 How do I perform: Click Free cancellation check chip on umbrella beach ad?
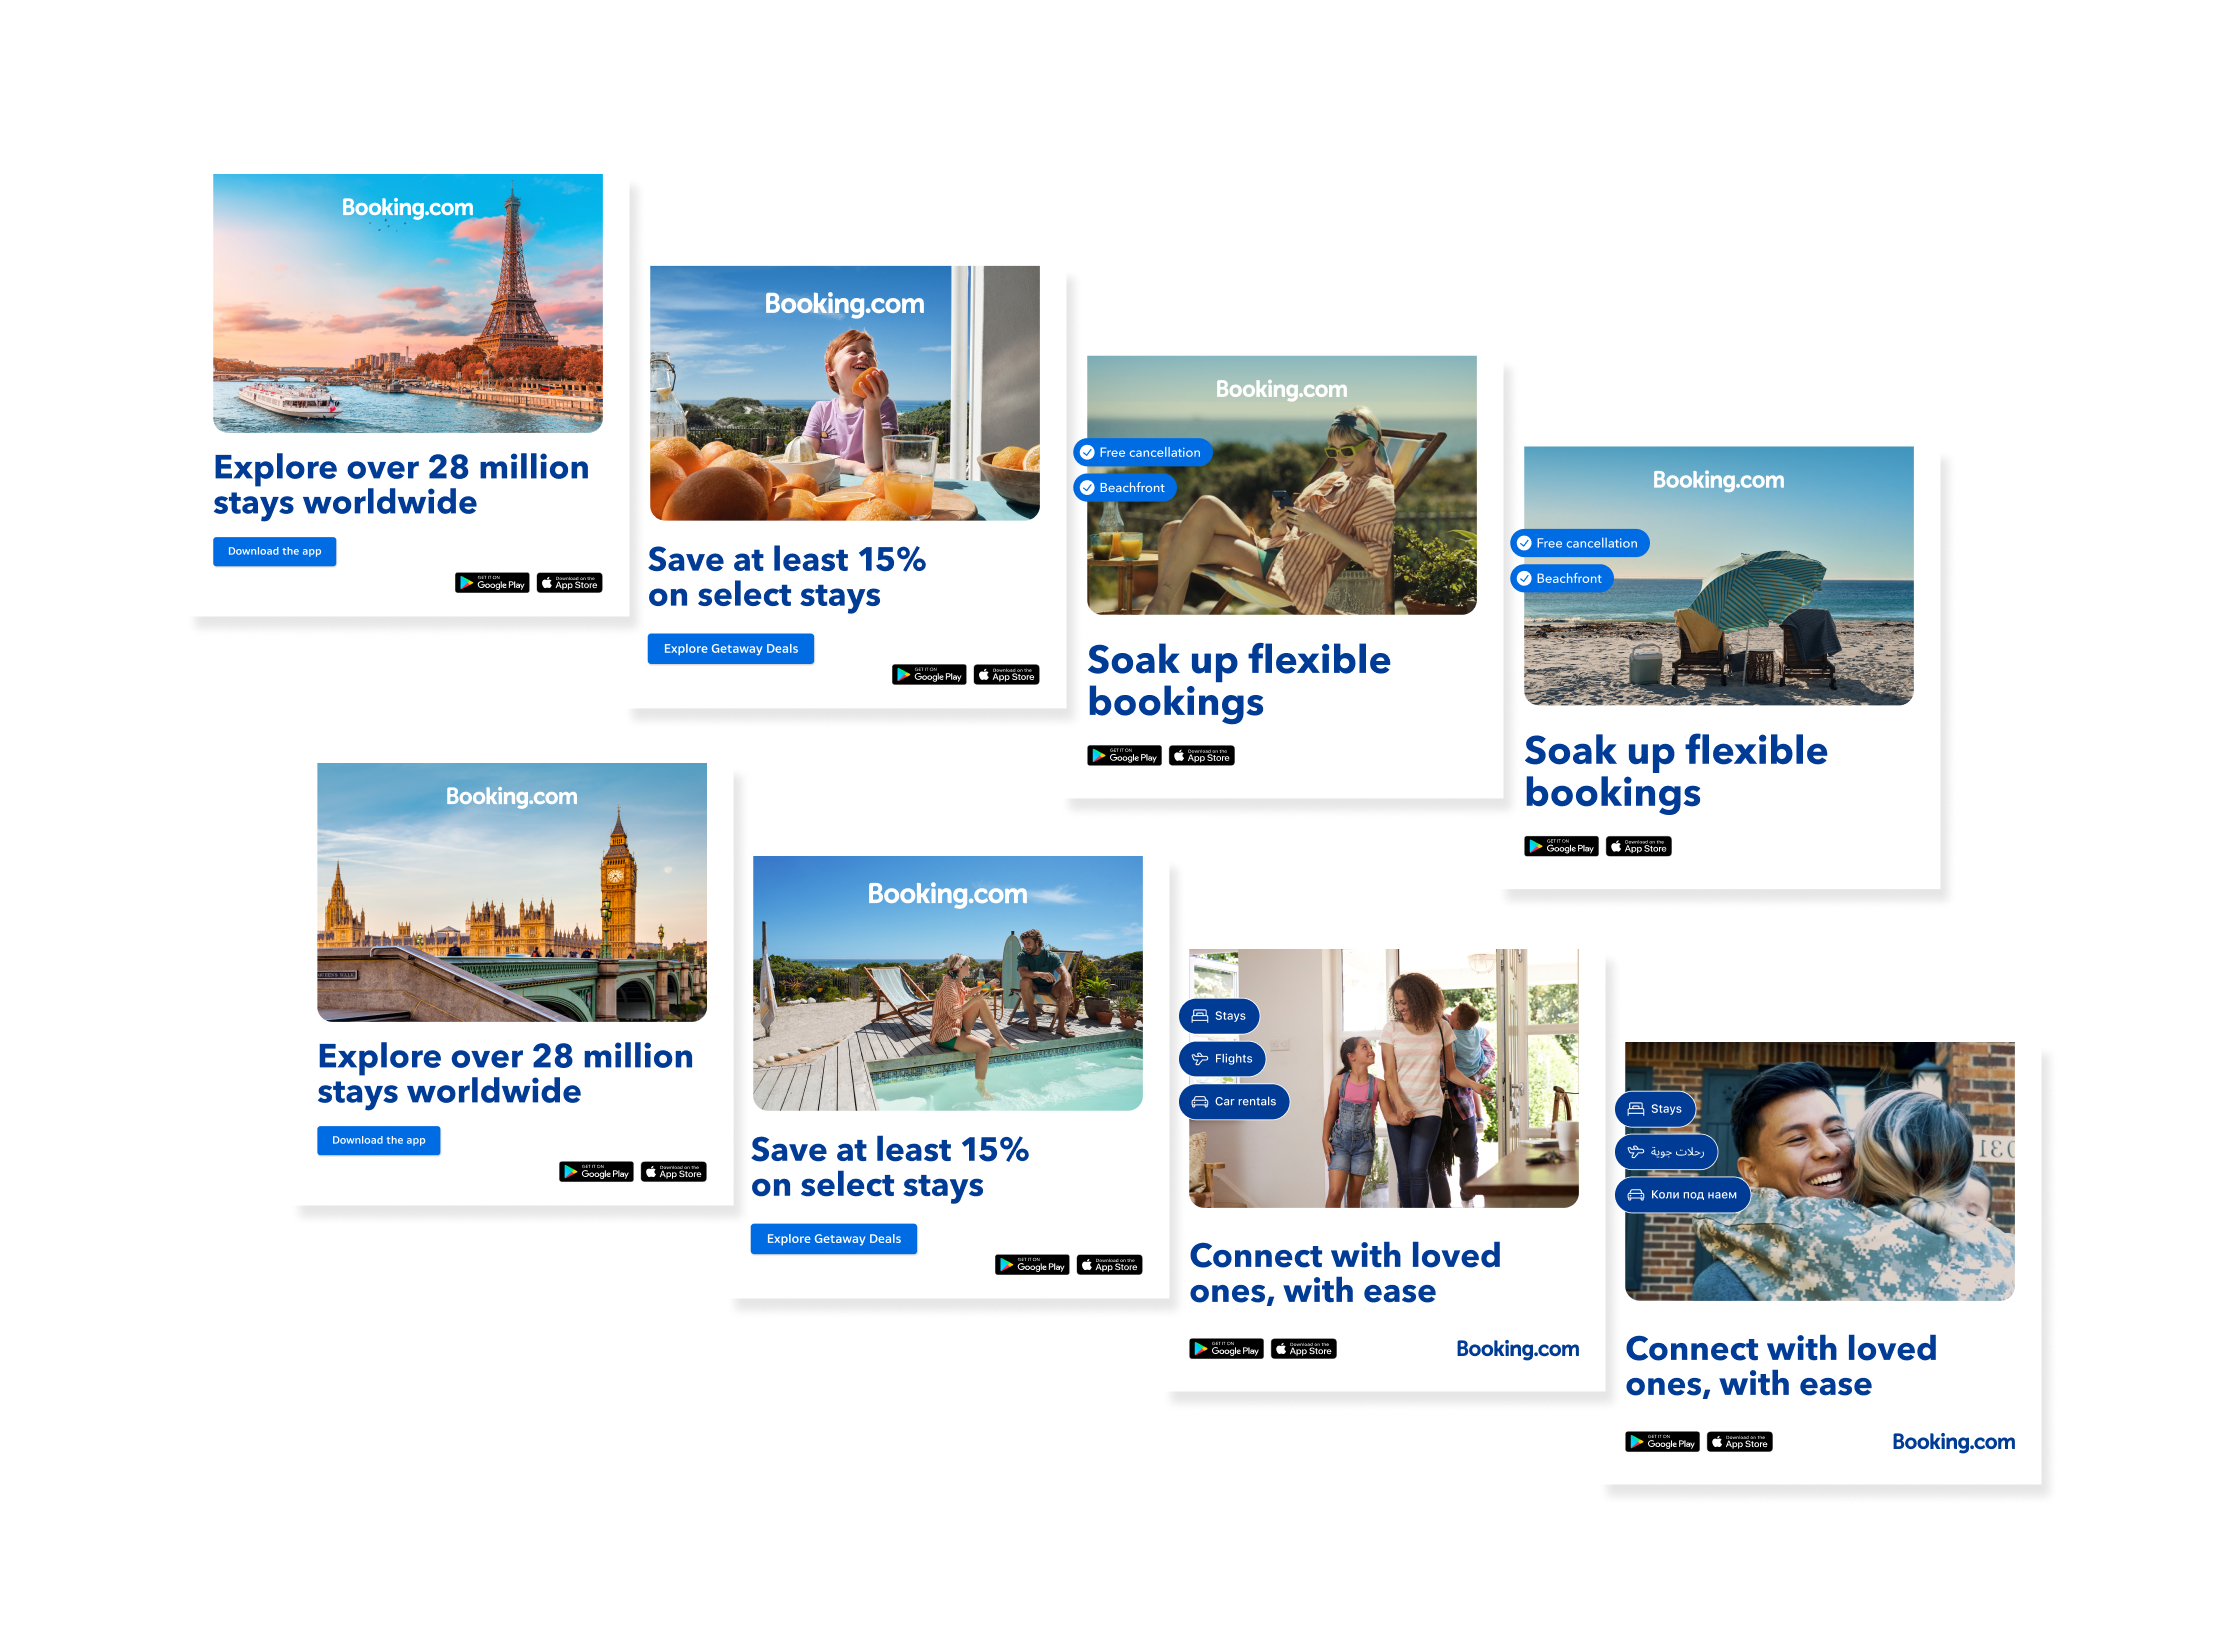click(1579, 543)
